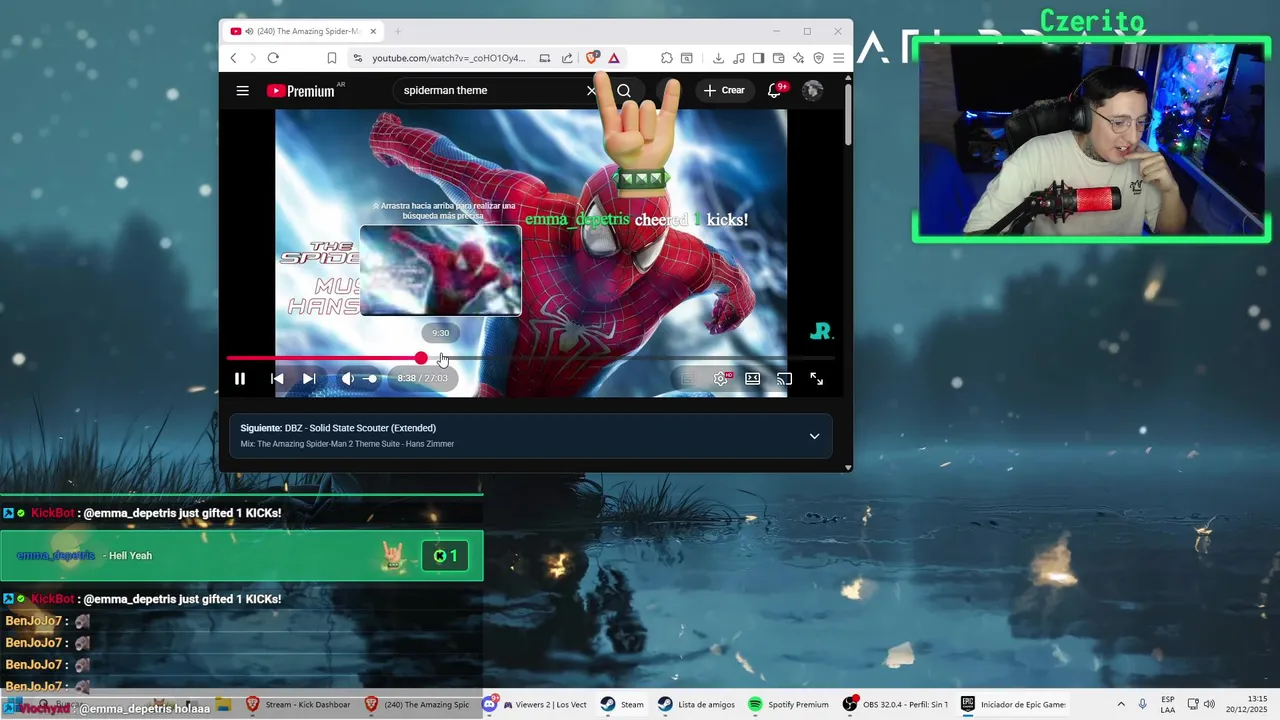Image resolution: width=1280 pixels, height=720 pixels.
Task: Open media control music note icon
Action: click(738, 58)
